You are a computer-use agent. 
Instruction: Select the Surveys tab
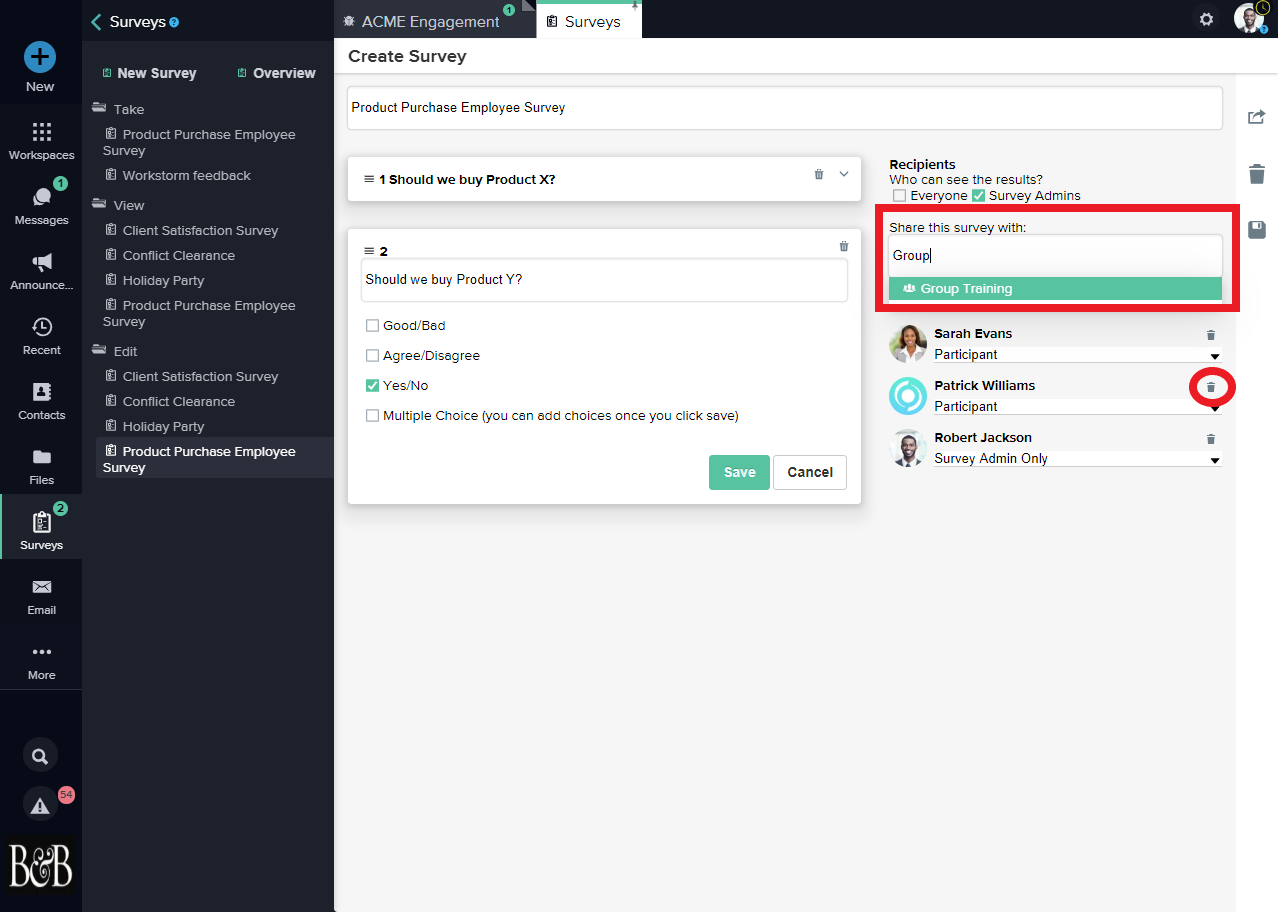[x=590, y=21]
